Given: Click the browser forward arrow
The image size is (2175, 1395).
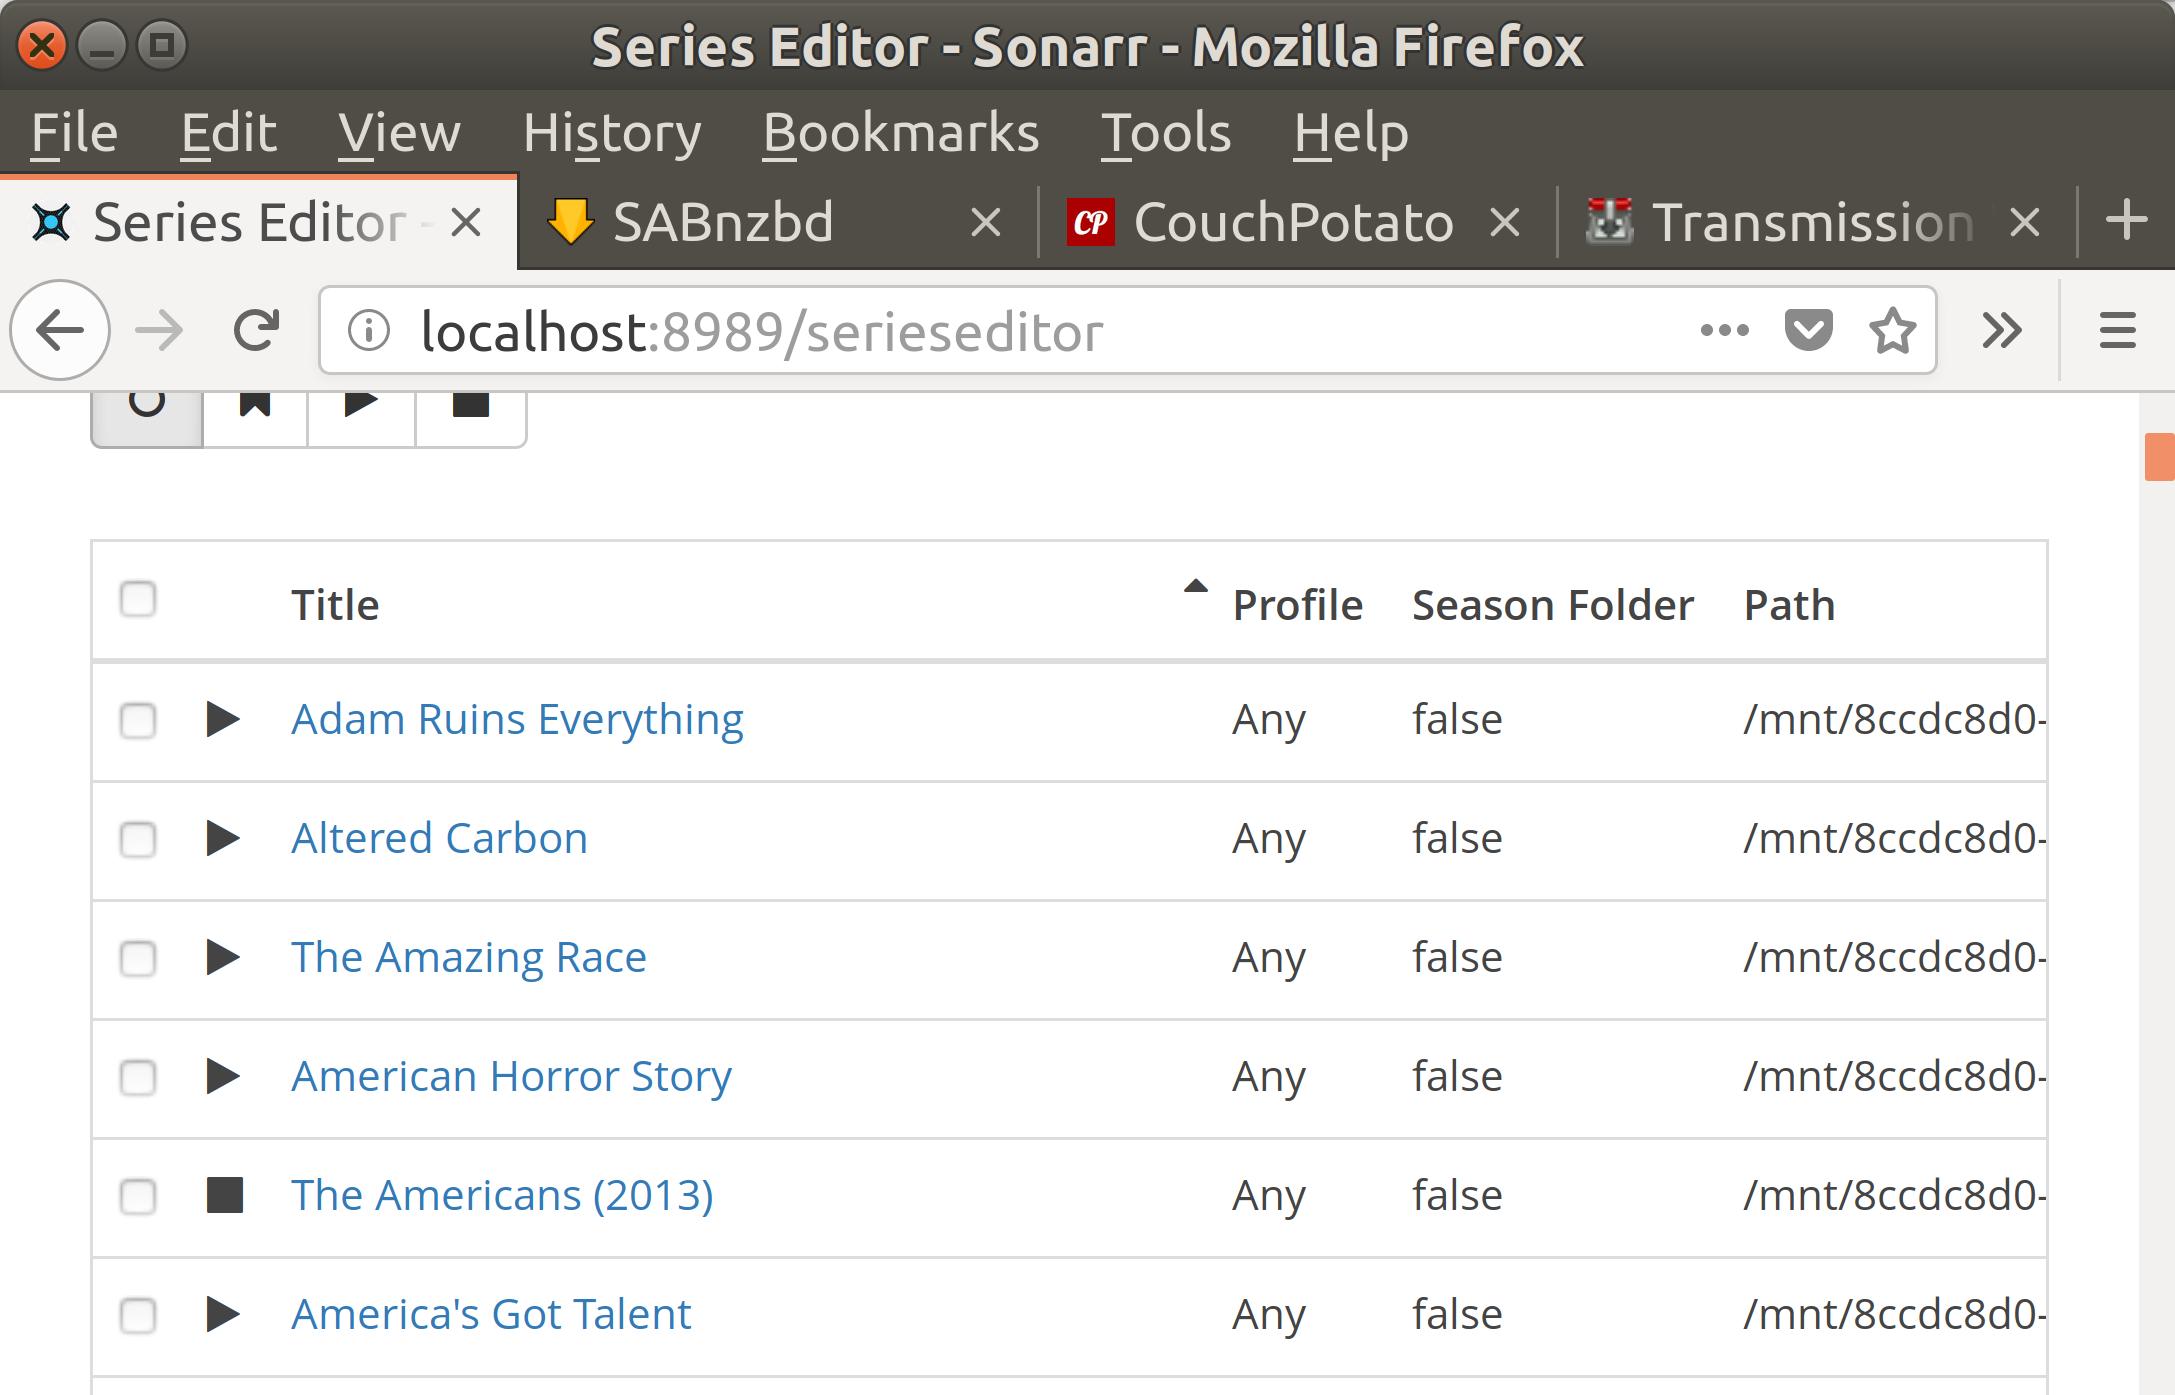Looking at the screenshot, I should click(x=159, y=330).
